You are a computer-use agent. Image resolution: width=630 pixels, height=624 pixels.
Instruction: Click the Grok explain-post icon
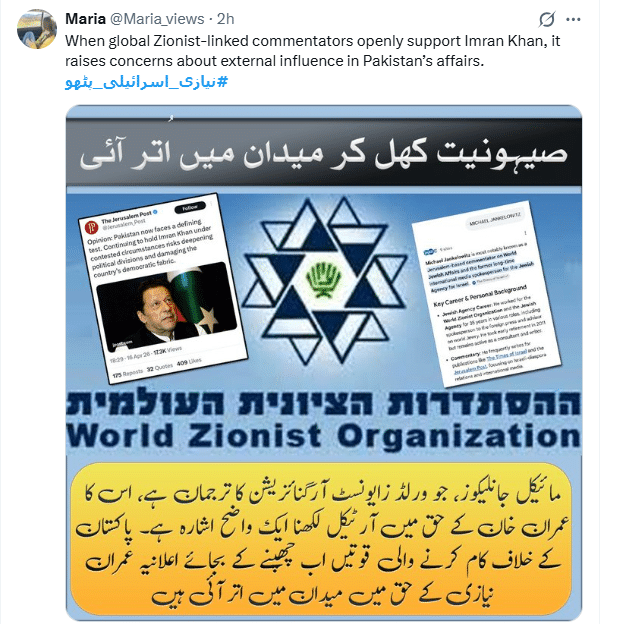547,19
